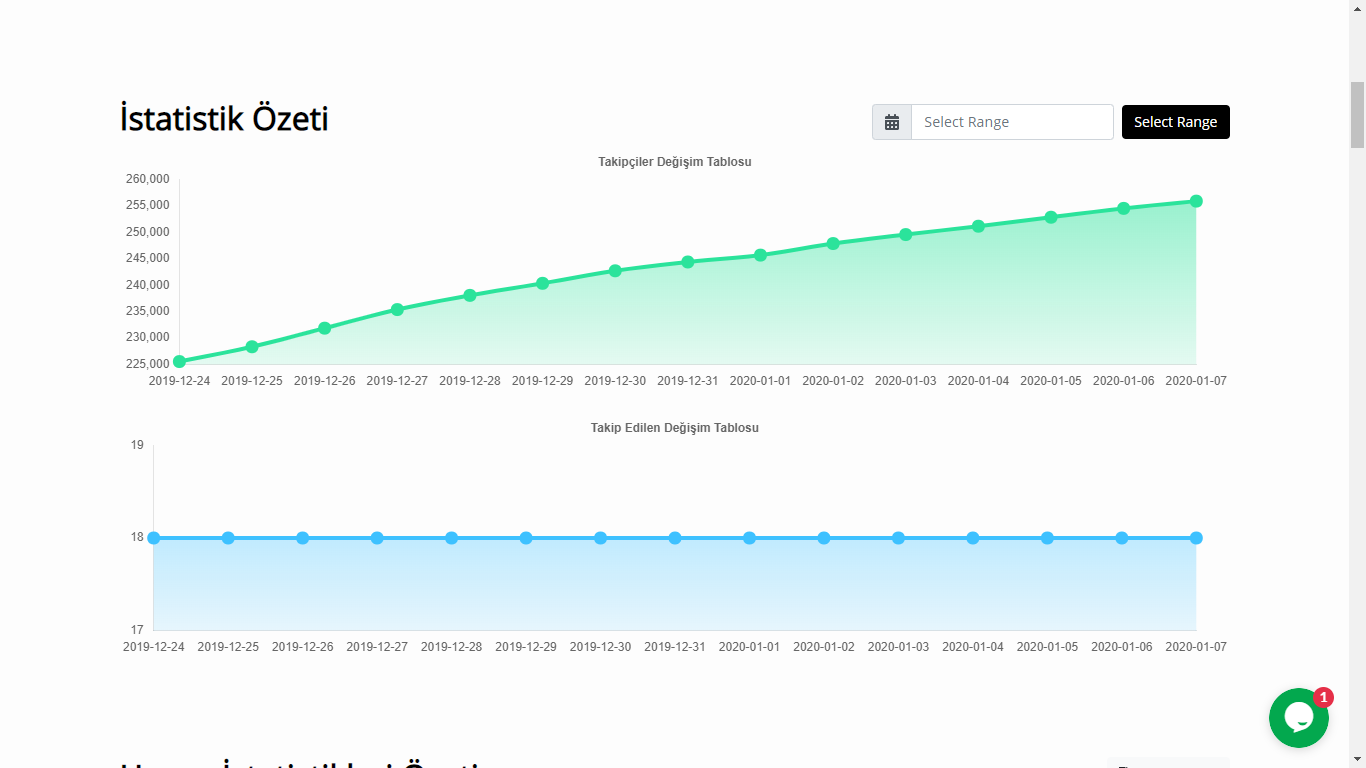Click the blue following point for 2020-01-05
This screenshot has height=768, width=1366.
[1047, 538]
